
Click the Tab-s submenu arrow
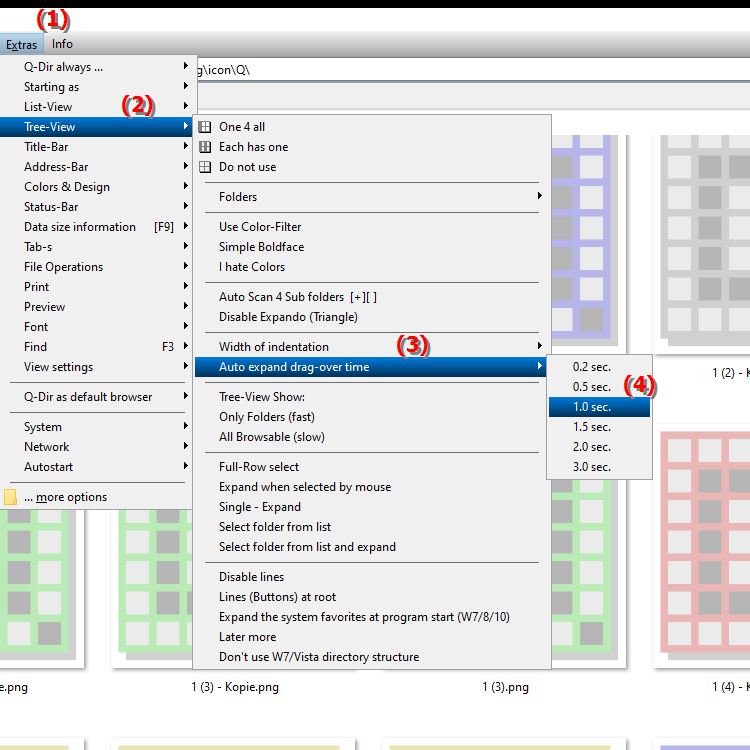[x=186, y=246]
